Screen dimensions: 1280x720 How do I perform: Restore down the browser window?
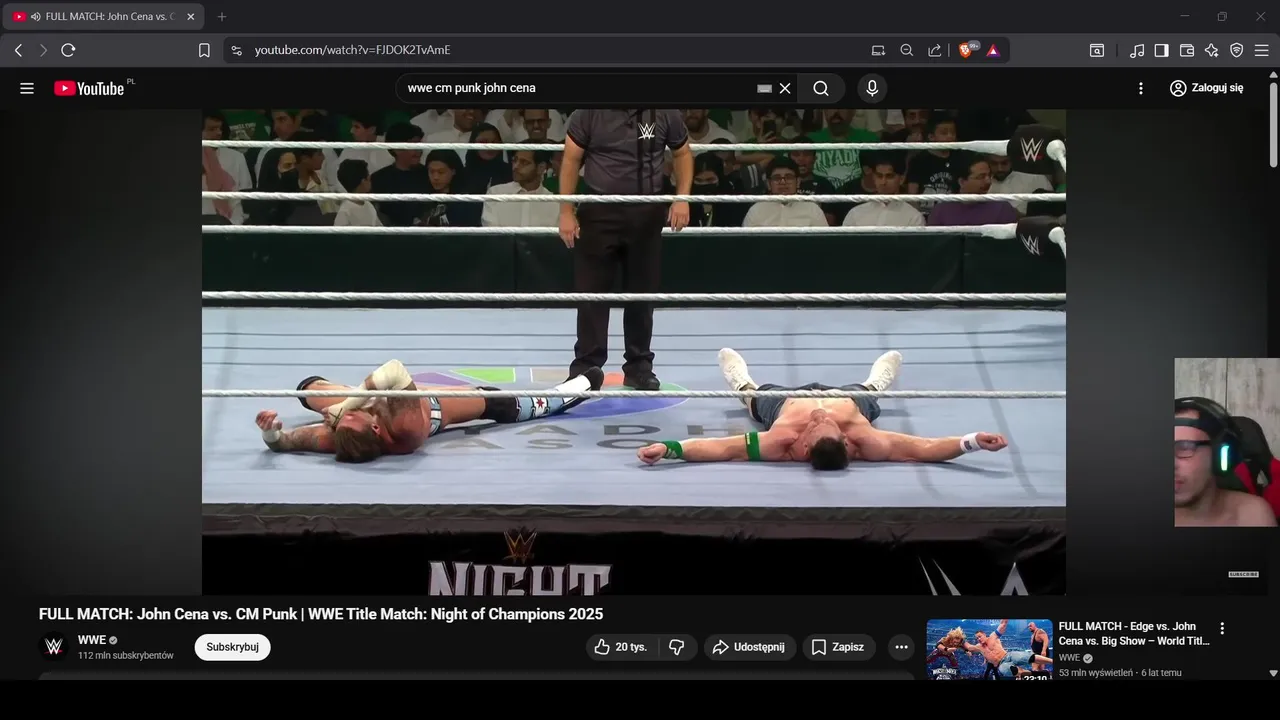click(1222, 17)
